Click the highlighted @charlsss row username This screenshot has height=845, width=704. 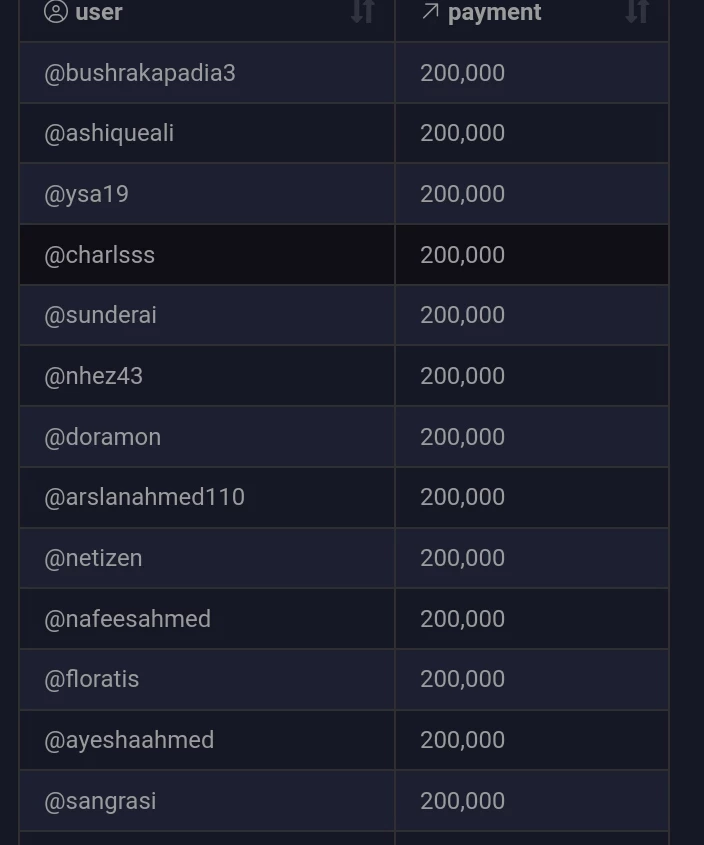tap(99, 255)
